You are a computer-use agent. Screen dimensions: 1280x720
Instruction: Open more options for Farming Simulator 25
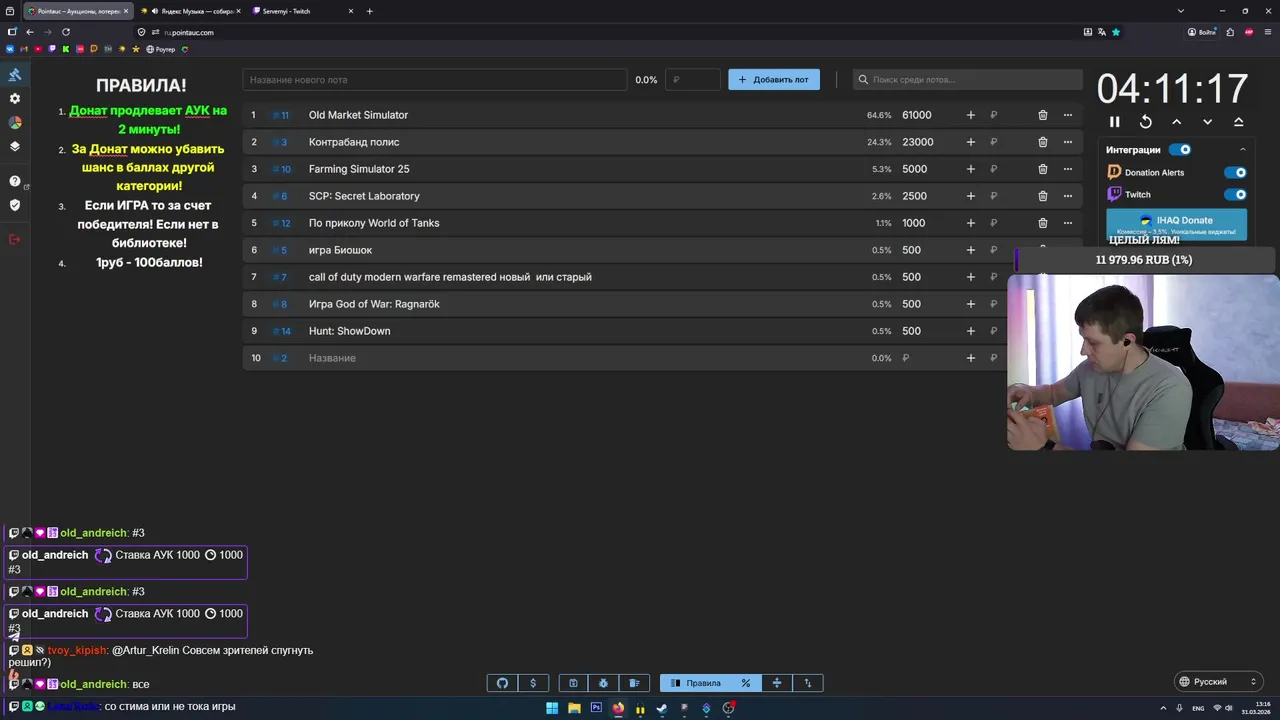pyautogui.click(x=1067, y=169)
